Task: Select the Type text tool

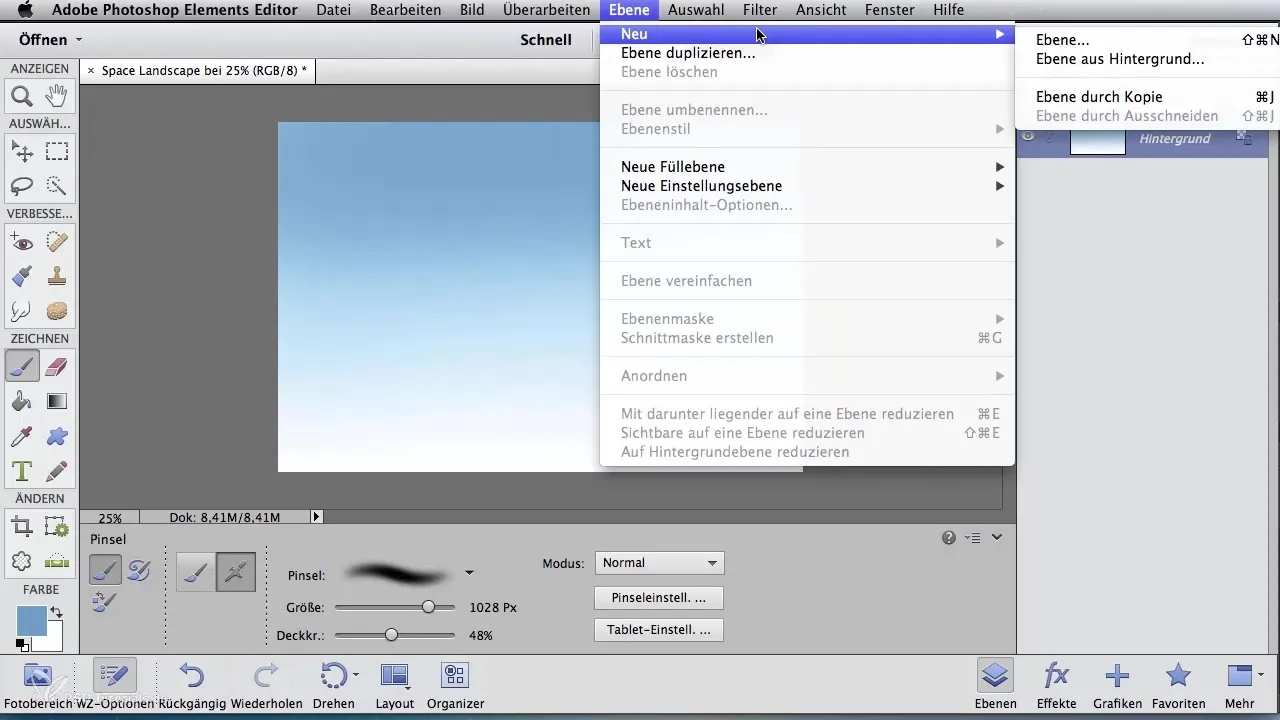Action: click(x=22, y=470)
